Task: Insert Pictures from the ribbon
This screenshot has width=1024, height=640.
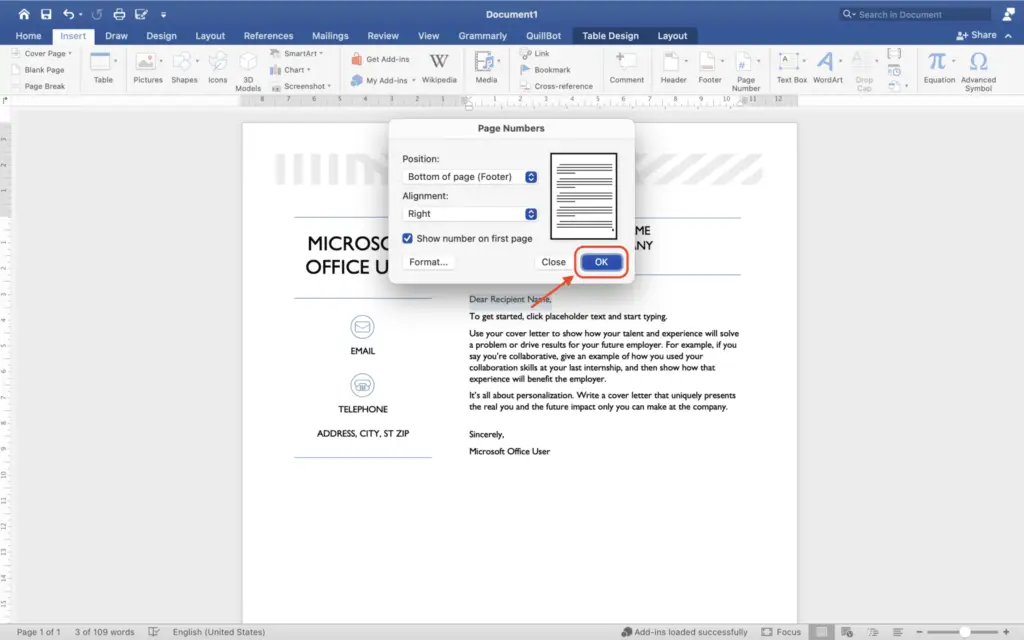Action: click(x=148, y=67)
